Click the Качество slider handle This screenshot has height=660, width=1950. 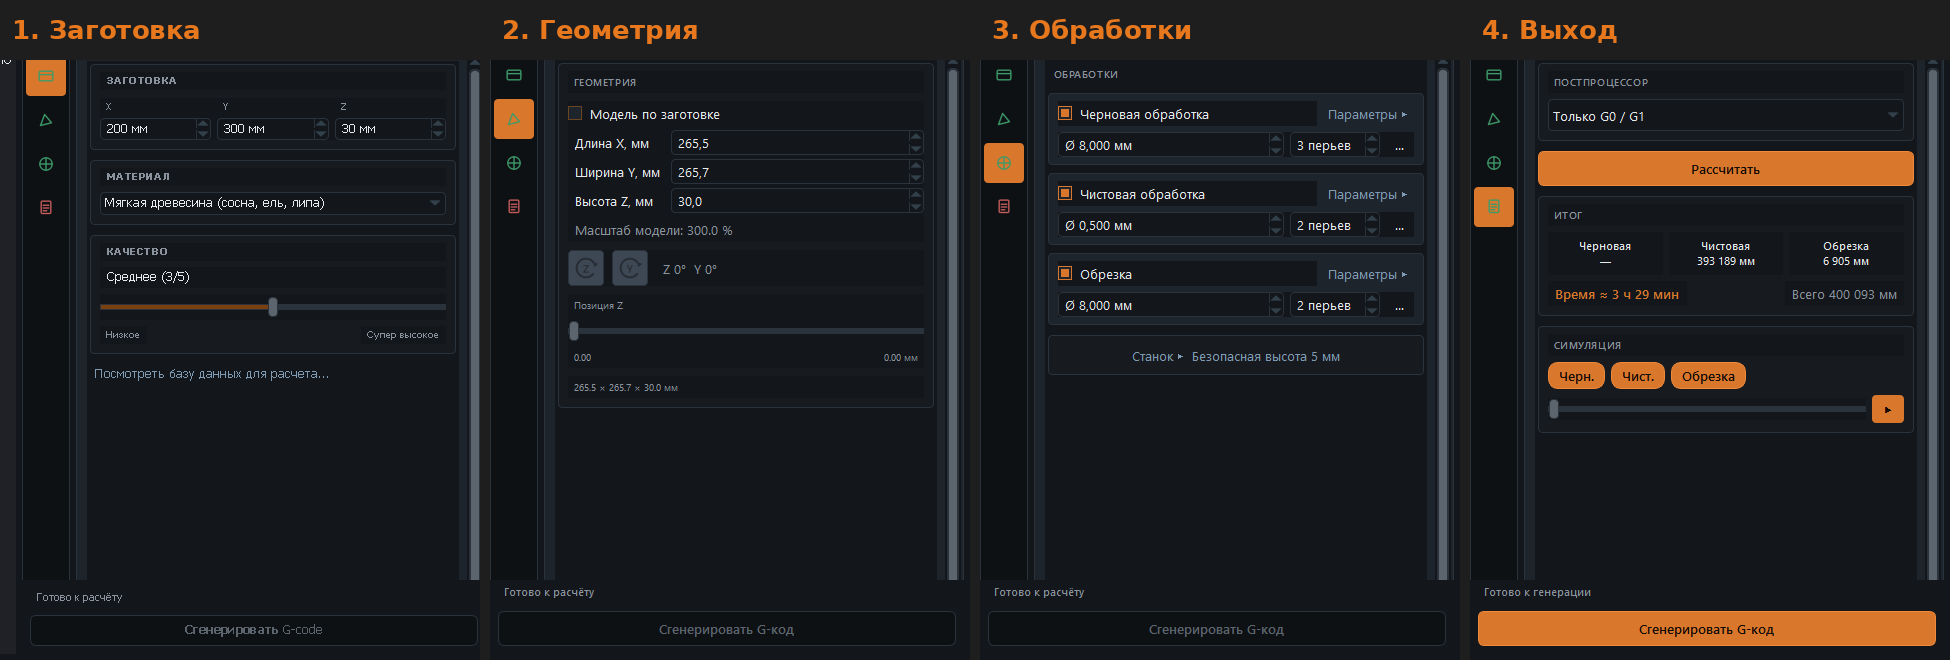pos(273,307)
